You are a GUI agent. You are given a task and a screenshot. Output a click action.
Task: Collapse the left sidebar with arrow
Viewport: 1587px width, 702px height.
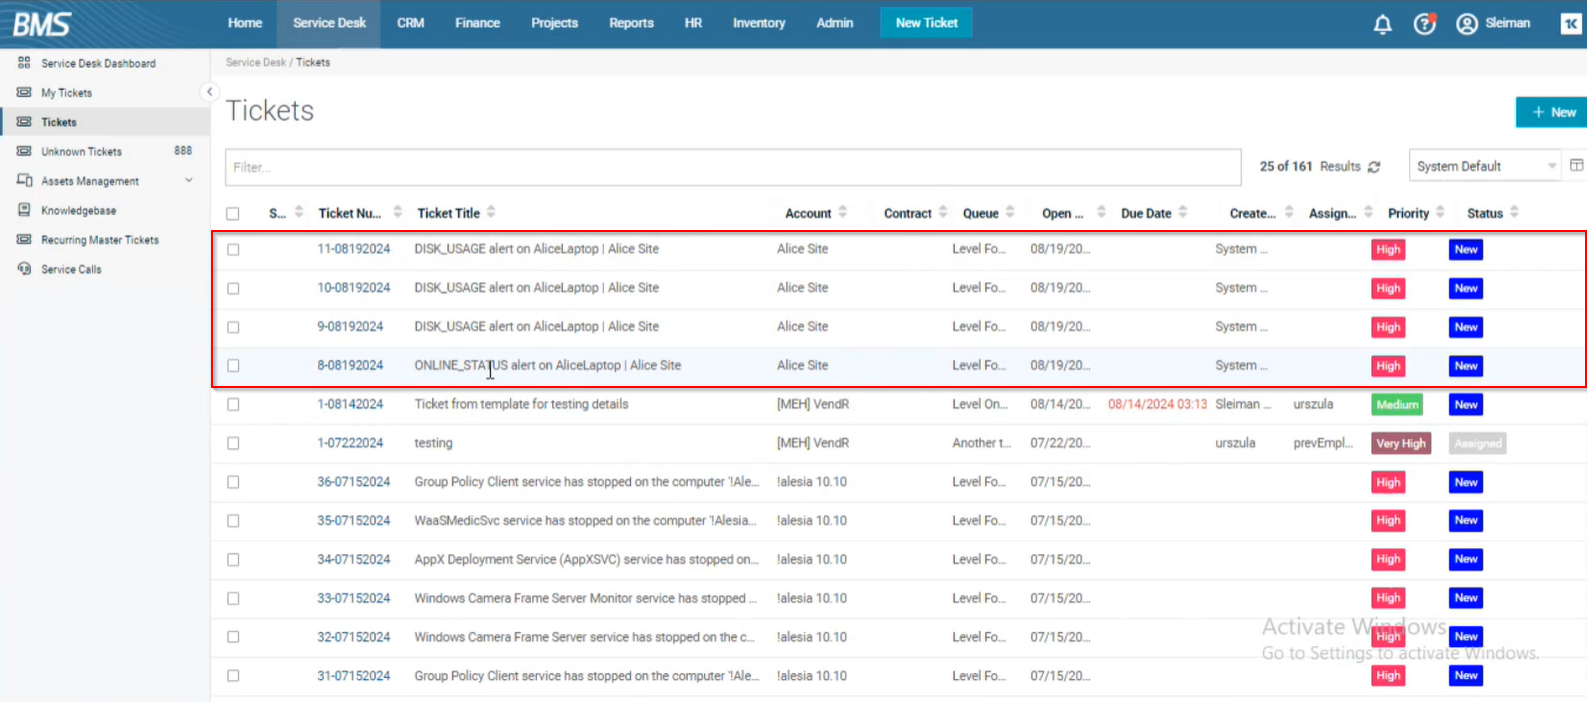point(209,92)
